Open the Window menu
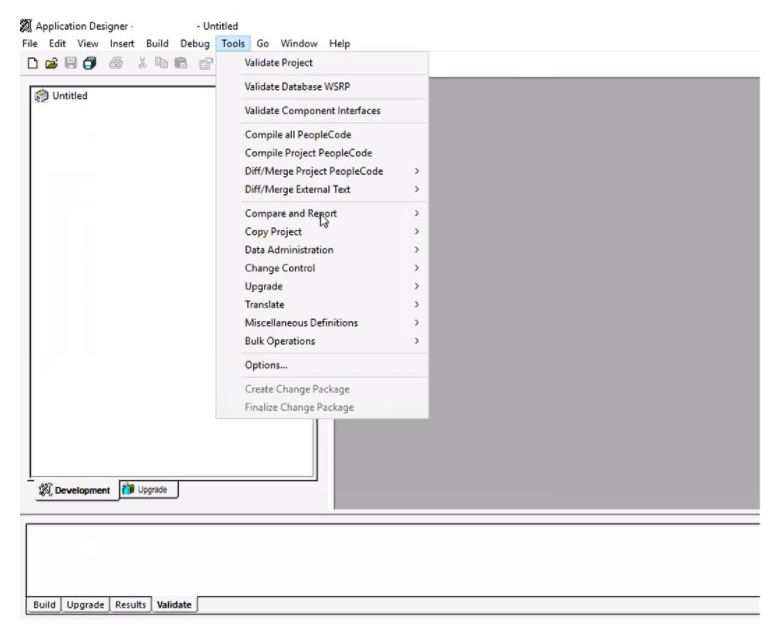This screenshot has height=638, width=770. pyautogui.click(x=299, y=43)
